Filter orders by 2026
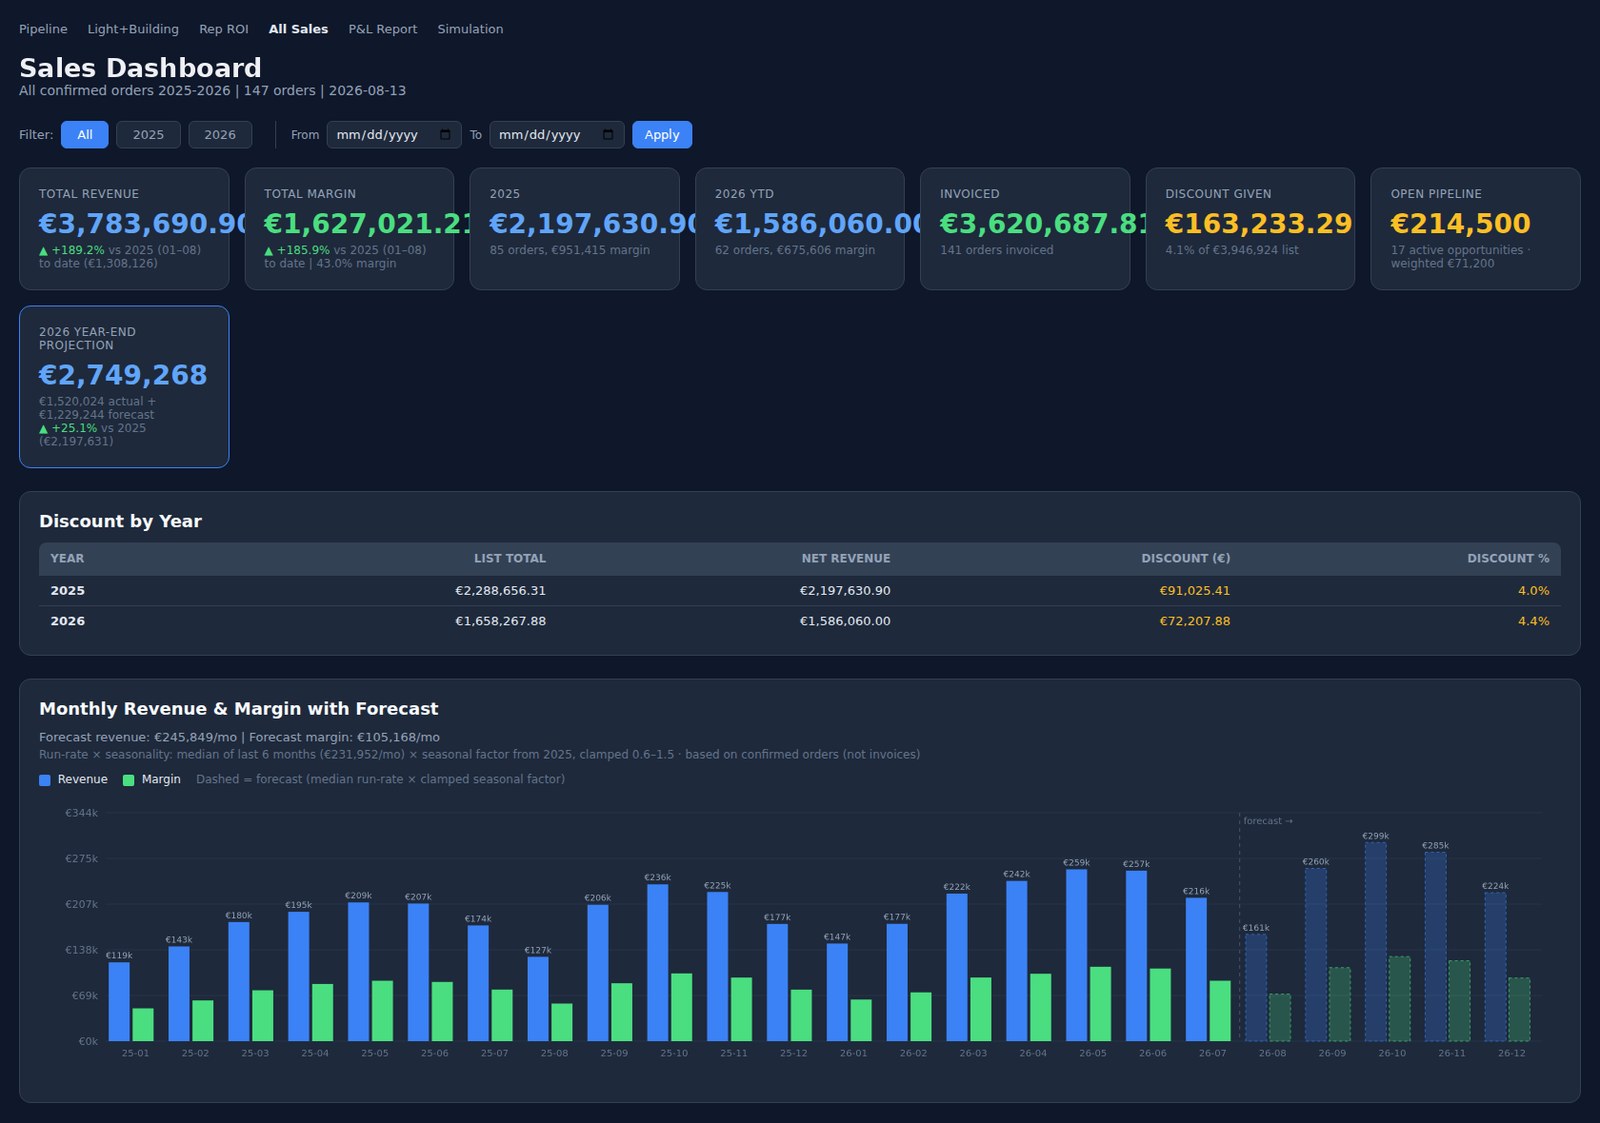 (220, 135)
